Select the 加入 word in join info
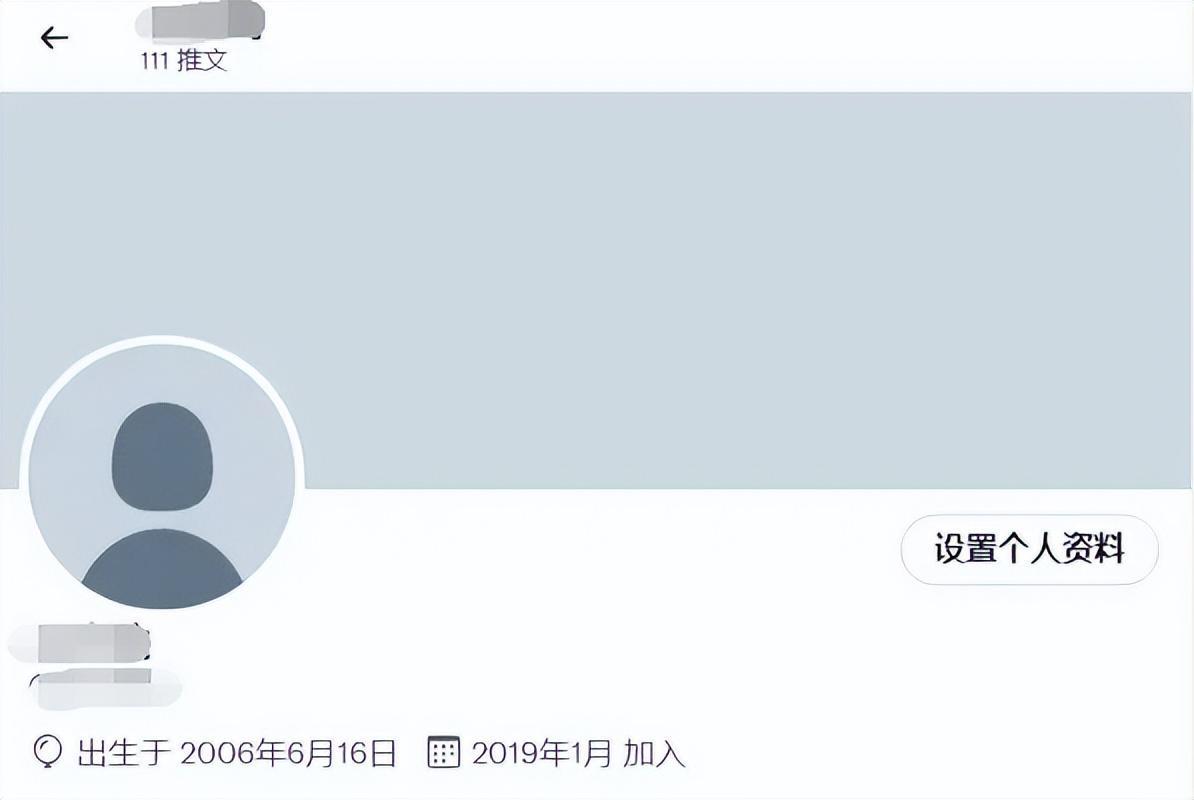Image resolution: width=1194 pixels, height=800 pixels. point(654,753)
